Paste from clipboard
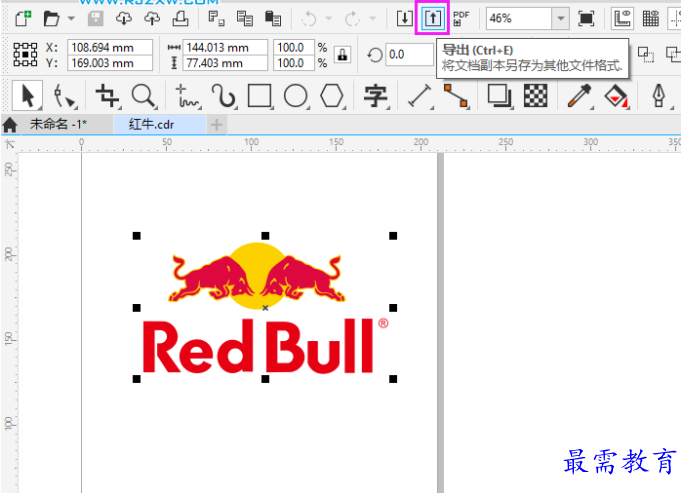This screenshot has height=493, width=685. pos(273,18)
